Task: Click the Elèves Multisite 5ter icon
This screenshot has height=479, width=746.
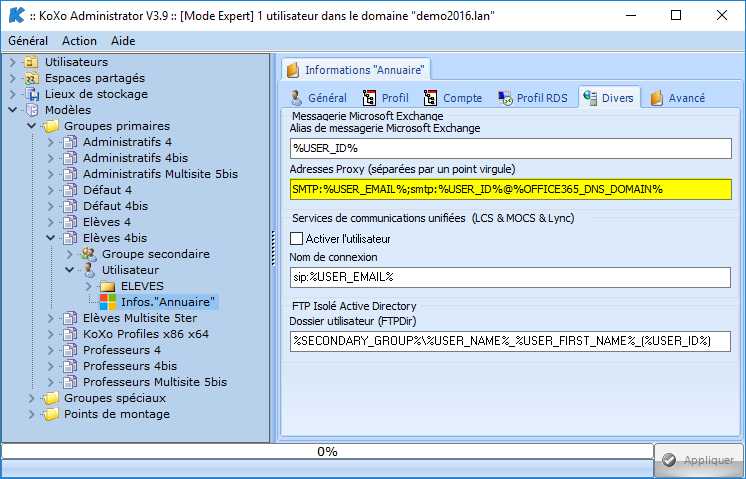Action: tap(70, 318)
